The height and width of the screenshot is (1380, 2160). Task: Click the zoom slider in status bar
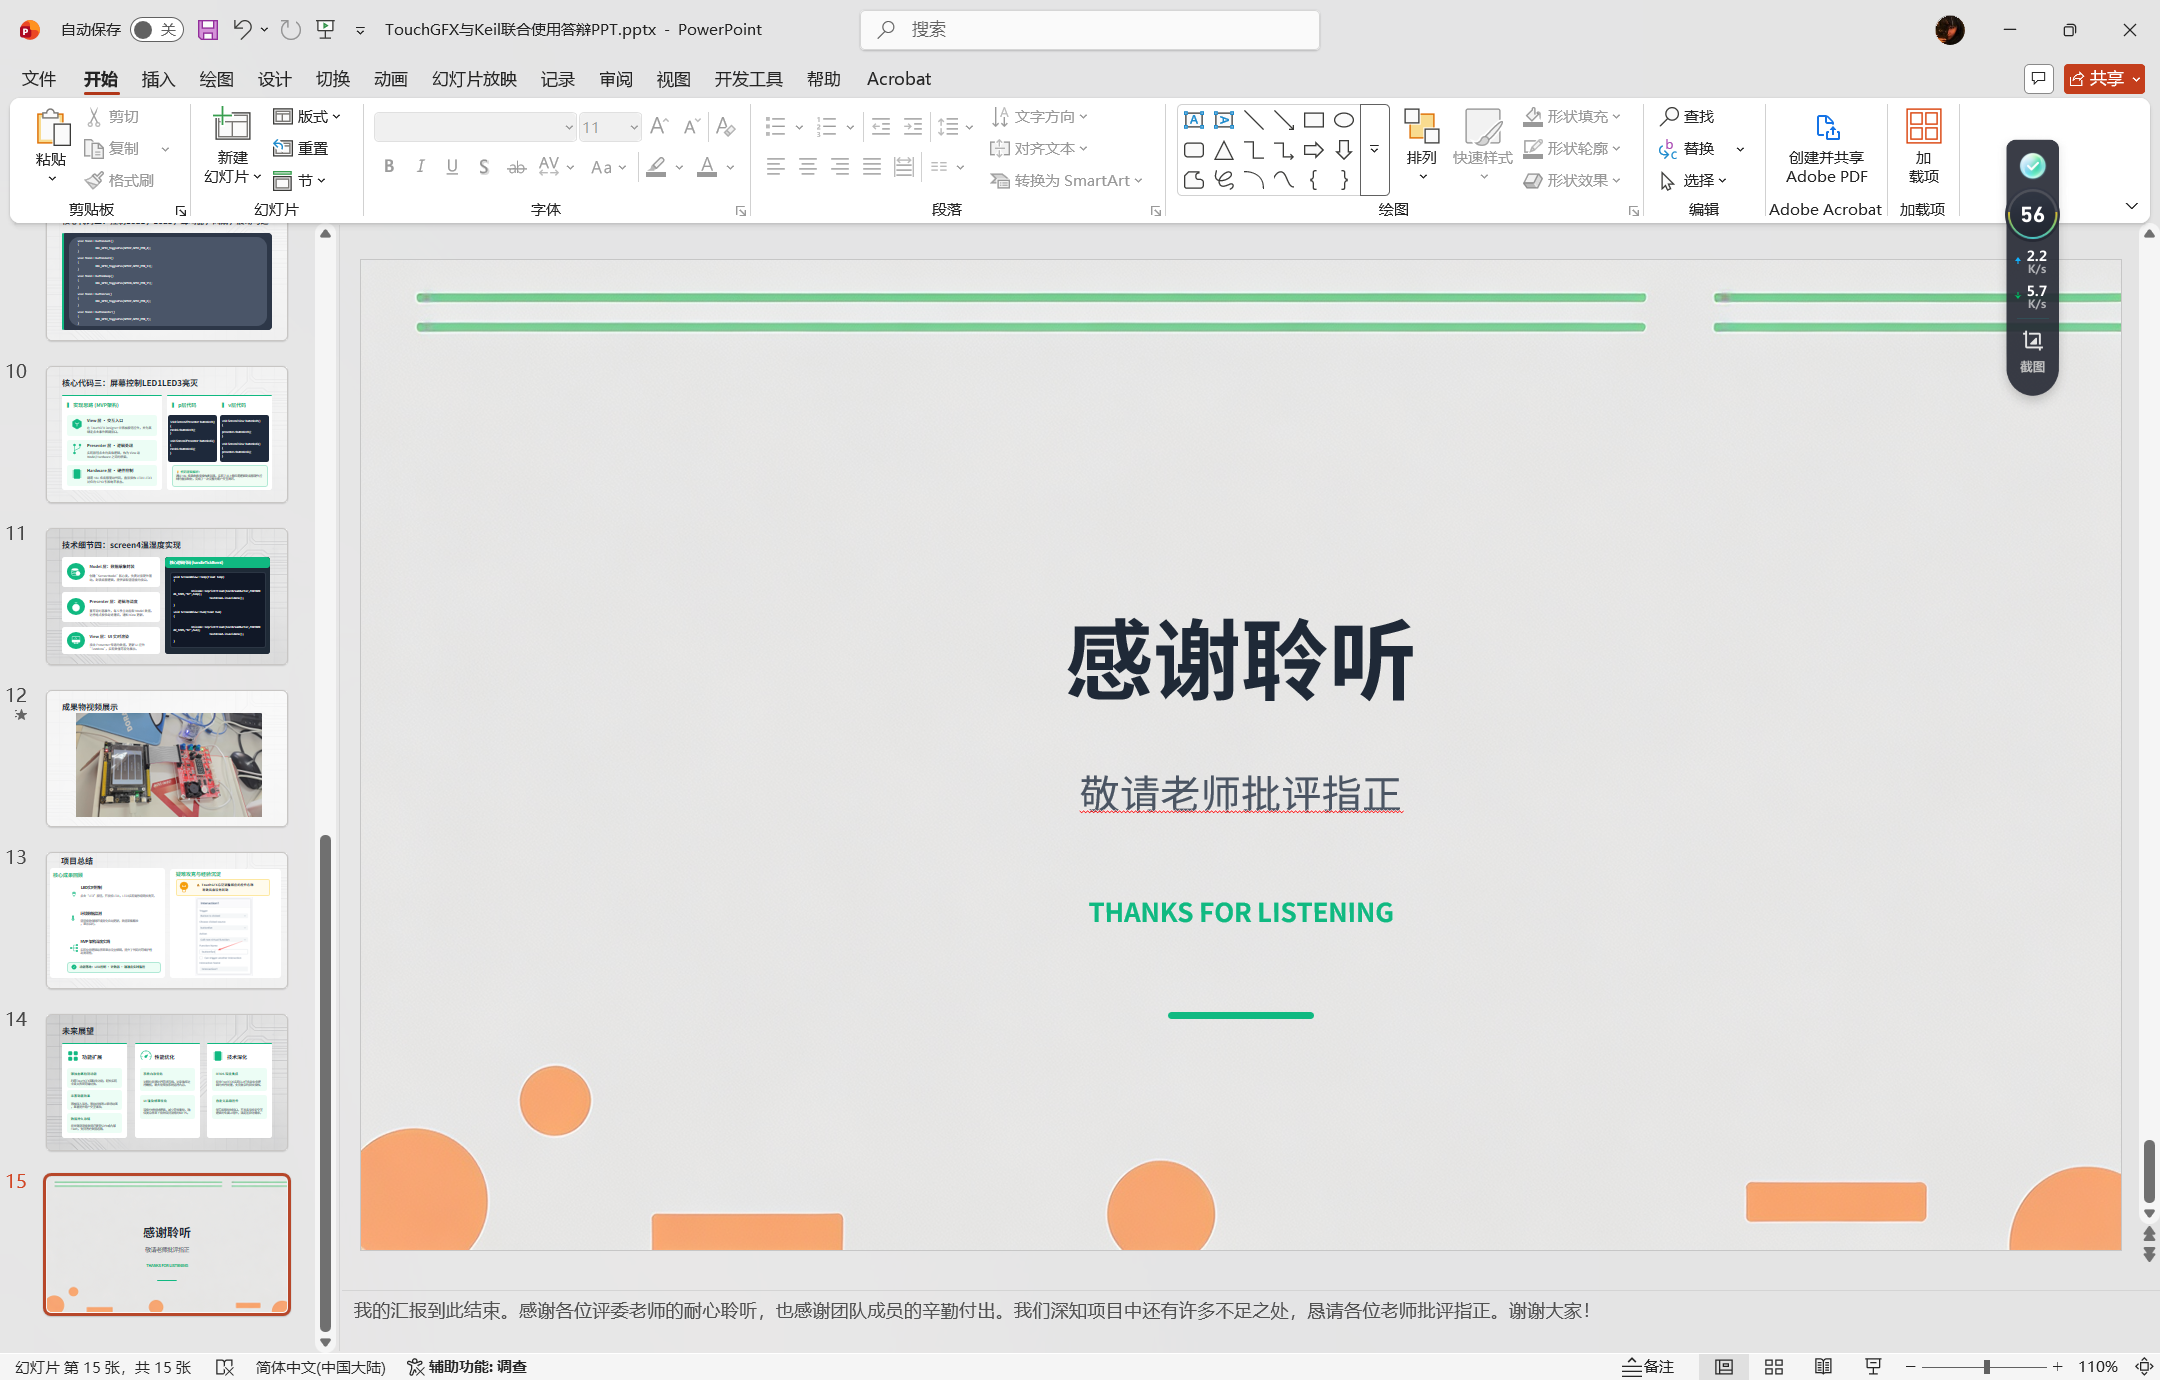(x=1986, y=1367)
